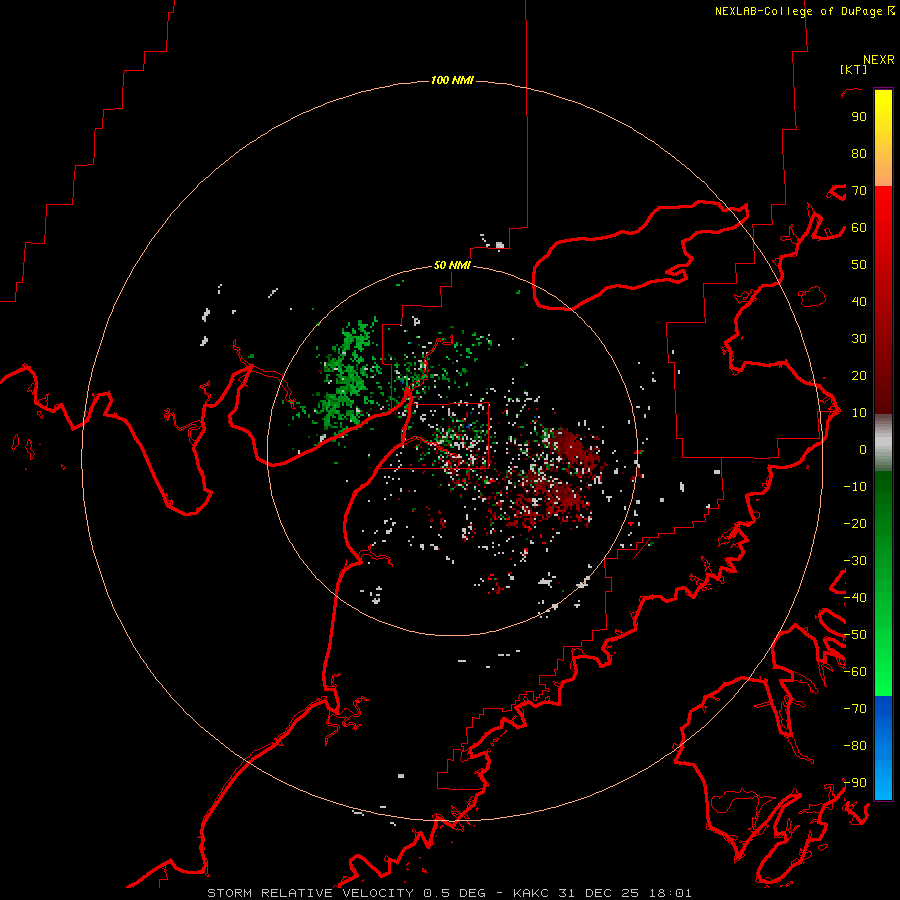
Task: Select the 0 kt value on the scale
Action: [x=863, y=449]
